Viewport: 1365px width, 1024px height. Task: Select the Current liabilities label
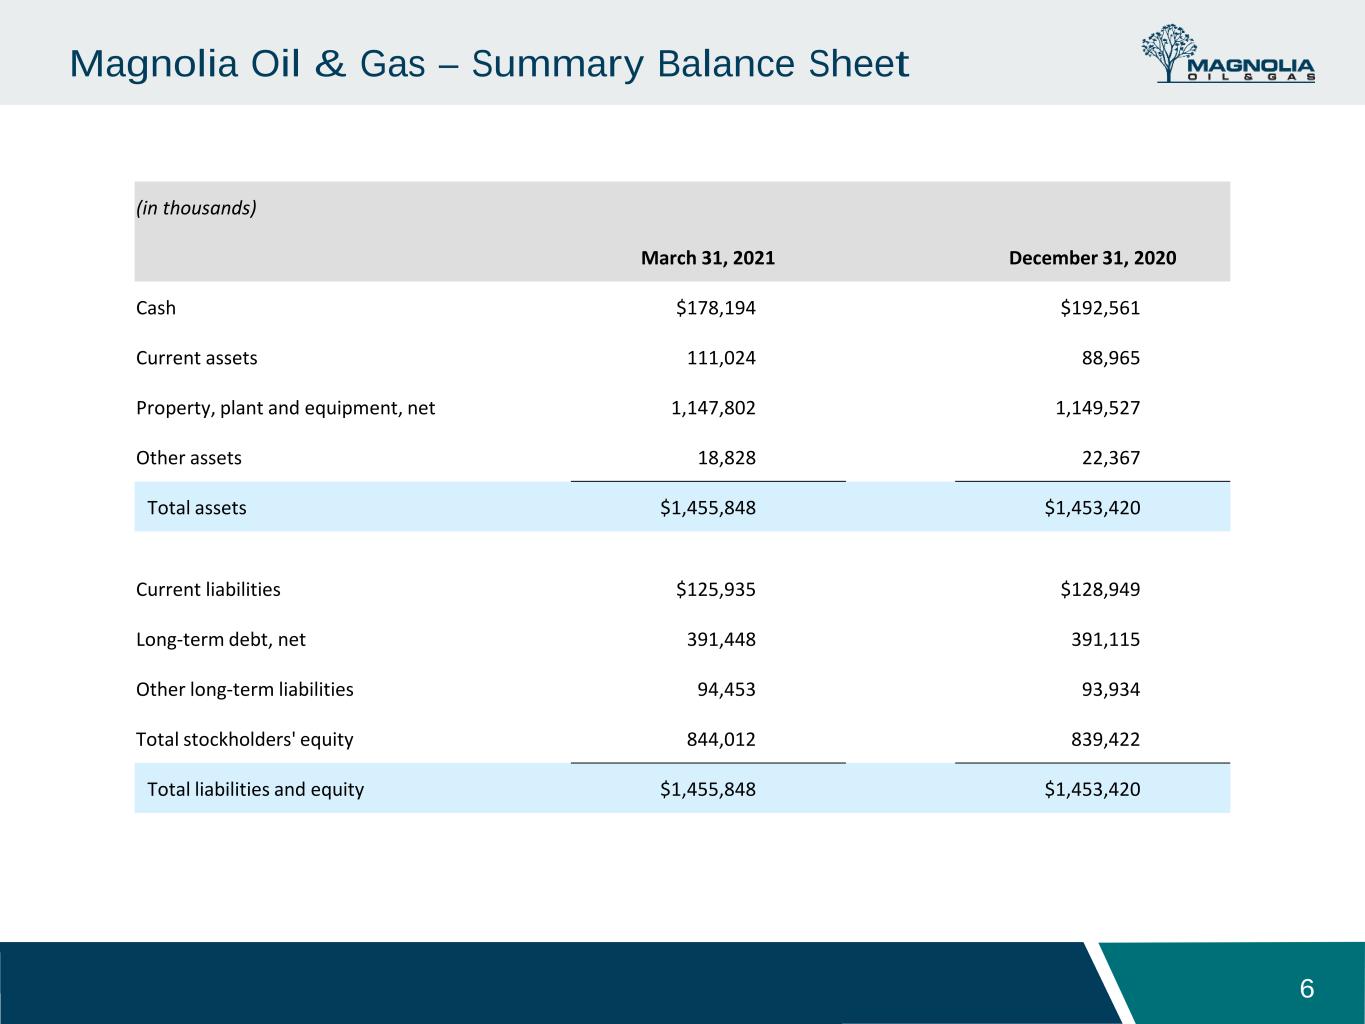pos(208,589)
